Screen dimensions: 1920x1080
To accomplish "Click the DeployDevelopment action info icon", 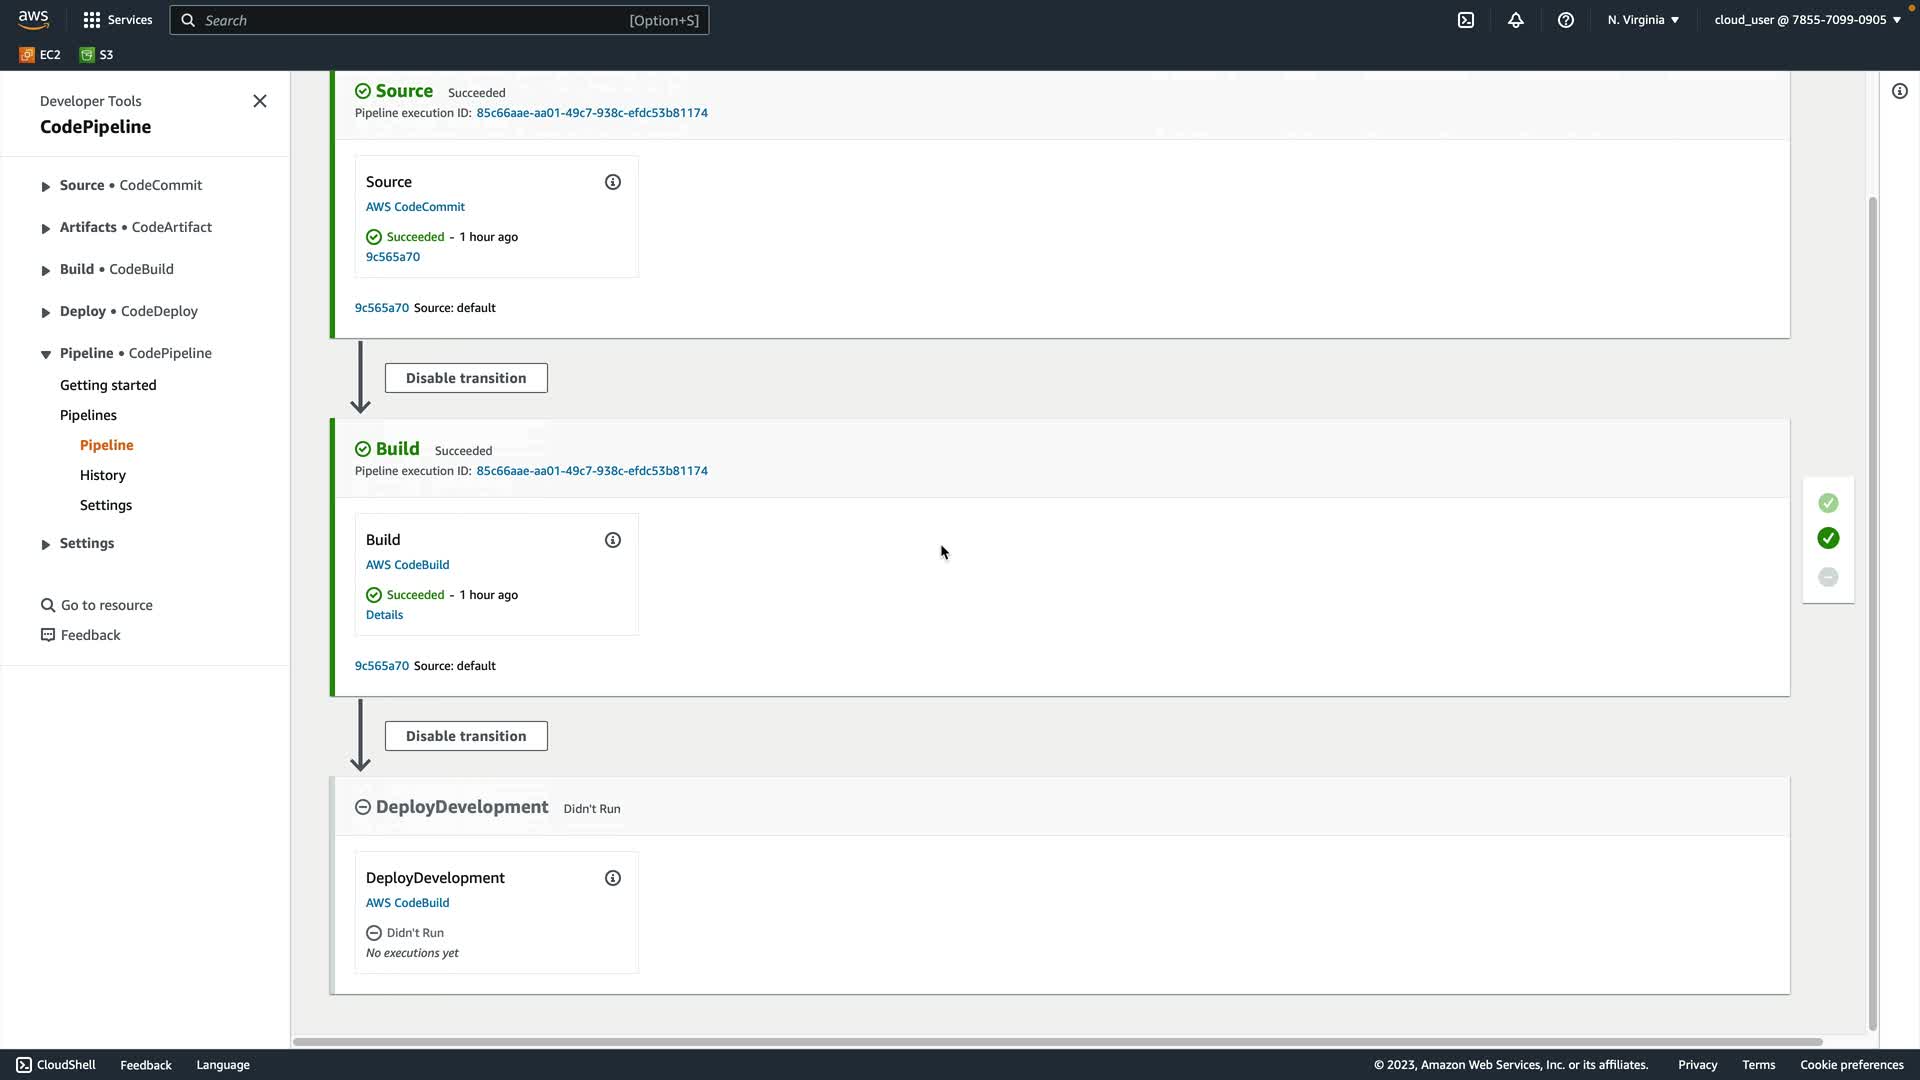I will pos(613,878).
